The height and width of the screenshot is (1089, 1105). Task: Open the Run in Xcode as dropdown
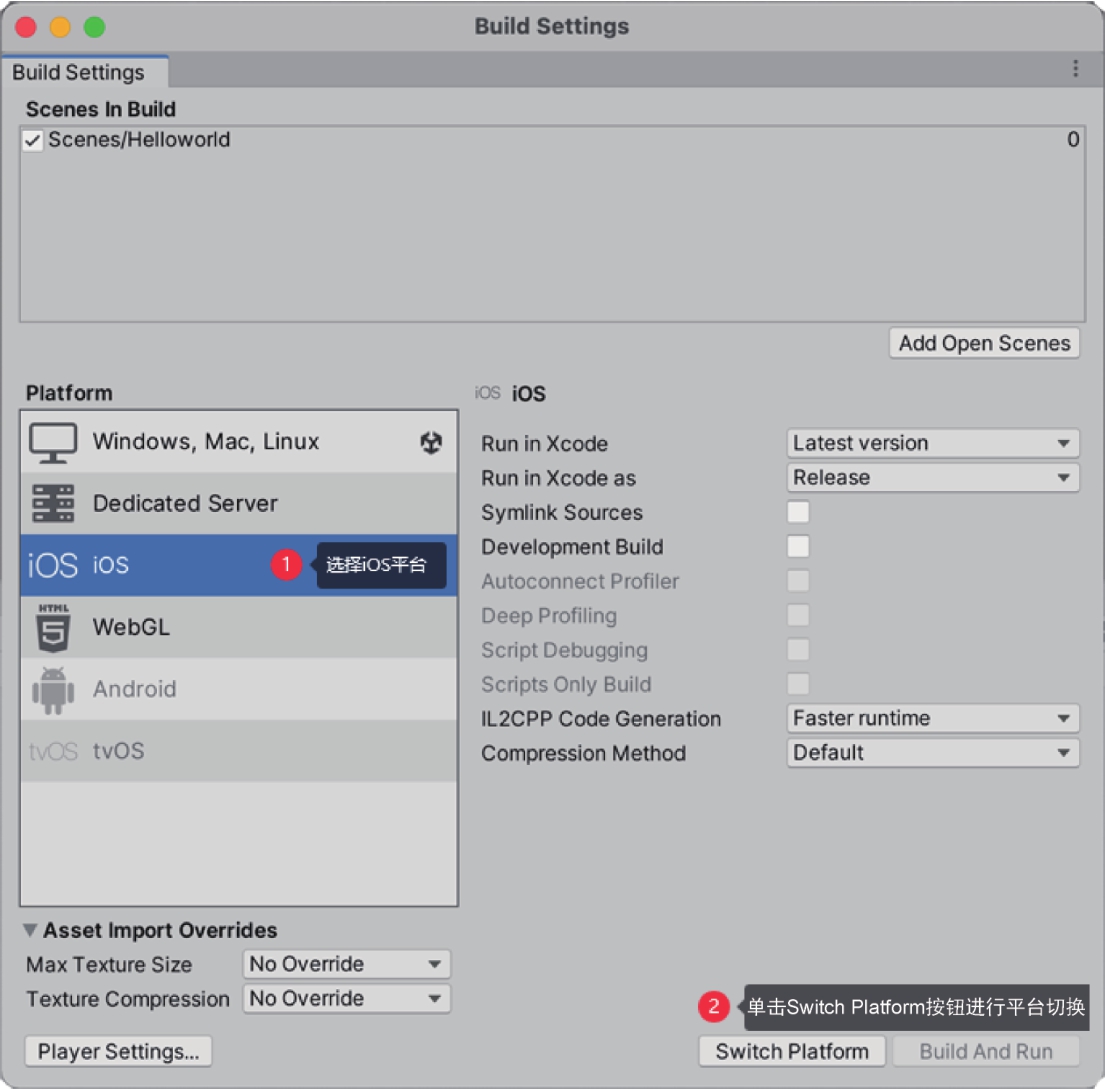point(932,478)
